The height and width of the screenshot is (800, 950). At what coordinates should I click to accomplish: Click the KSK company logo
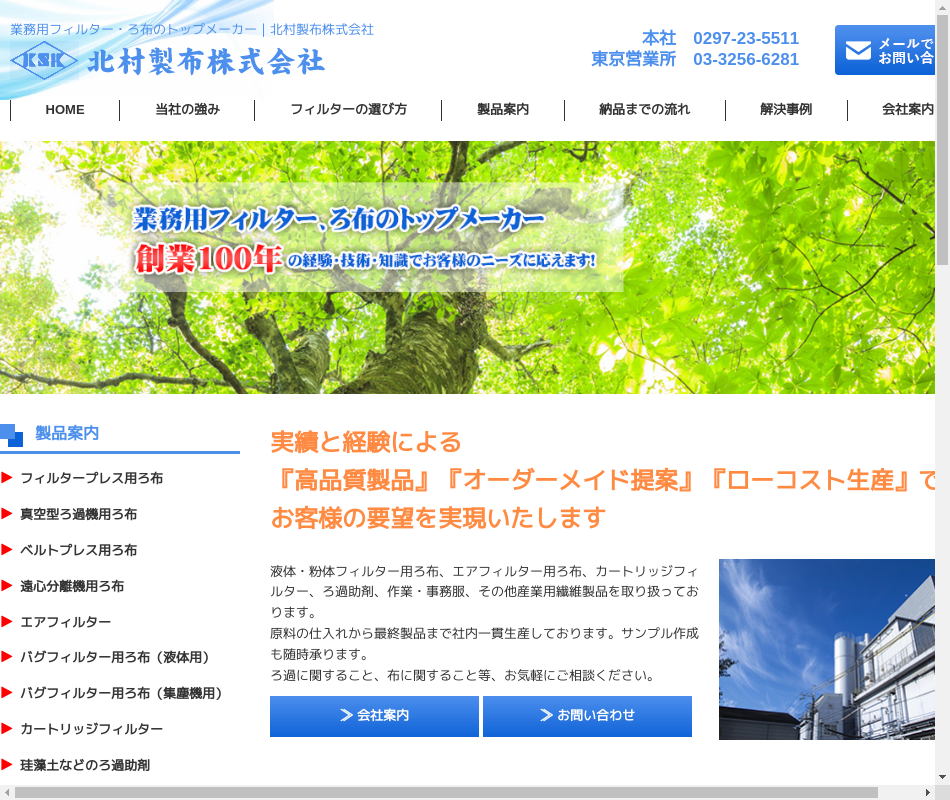[44, 61]
